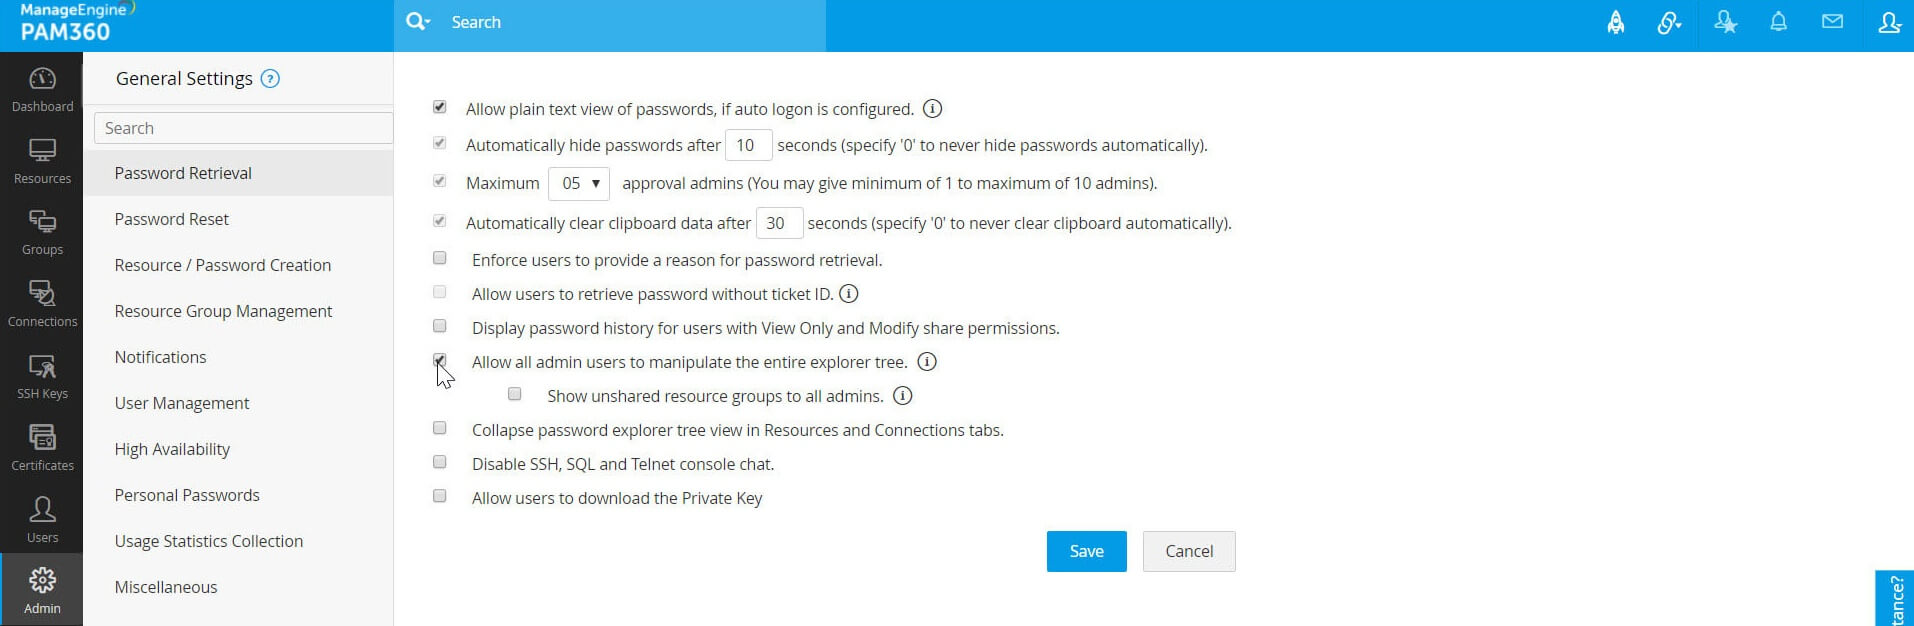Check Show unshared resource groups option

pyautogui.click(x=515, y=394)
